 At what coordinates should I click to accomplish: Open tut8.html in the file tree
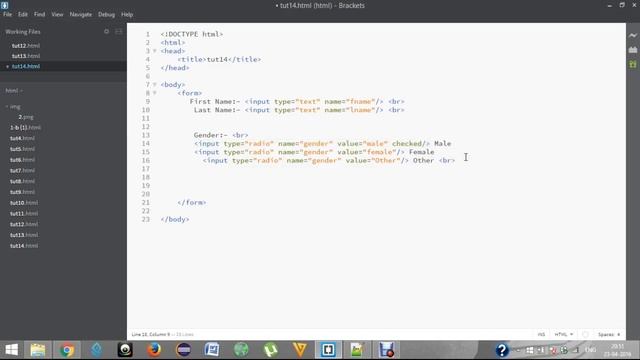click(22, 181)
